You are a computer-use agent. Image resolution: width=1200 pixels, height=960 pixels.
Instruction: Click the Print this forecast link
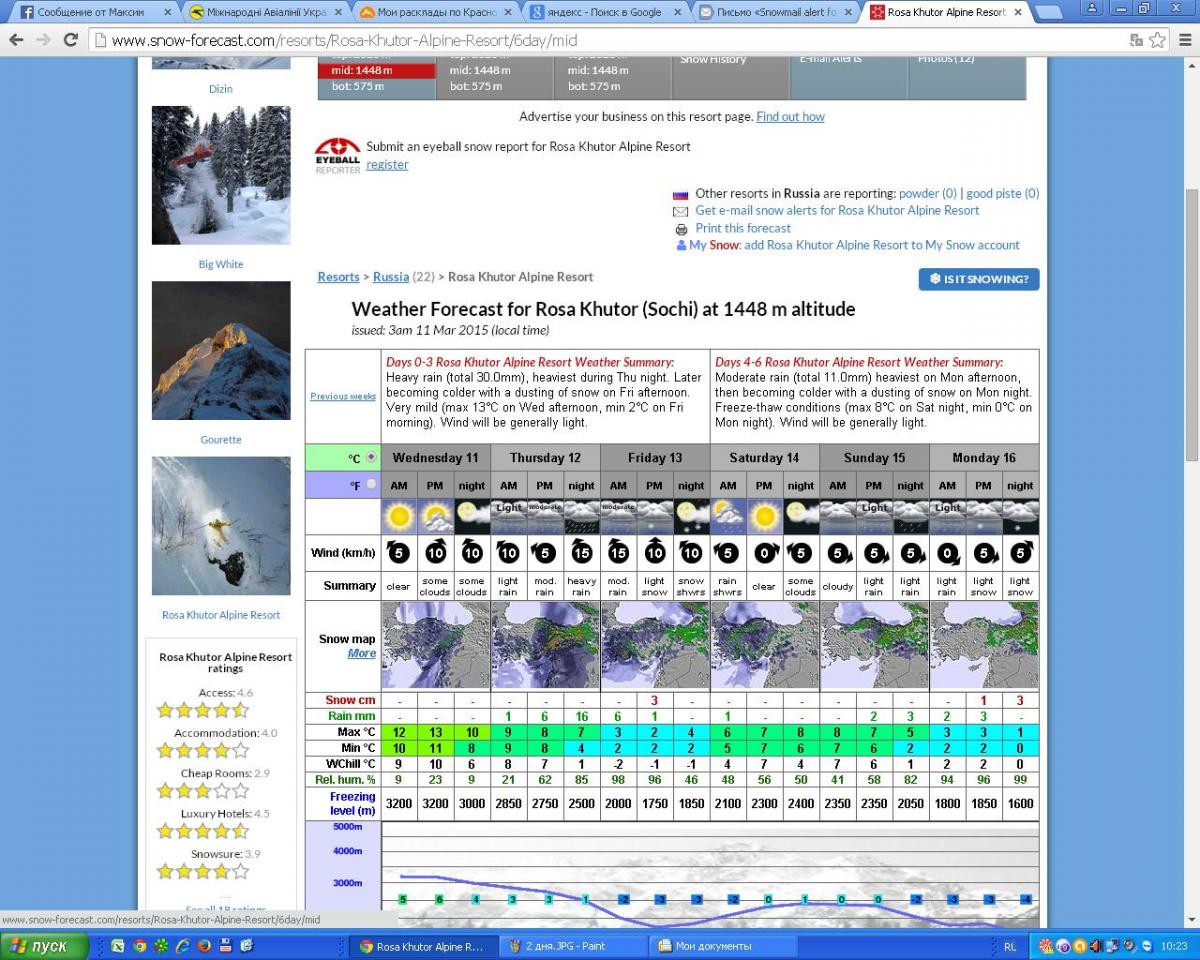(743, 228)
